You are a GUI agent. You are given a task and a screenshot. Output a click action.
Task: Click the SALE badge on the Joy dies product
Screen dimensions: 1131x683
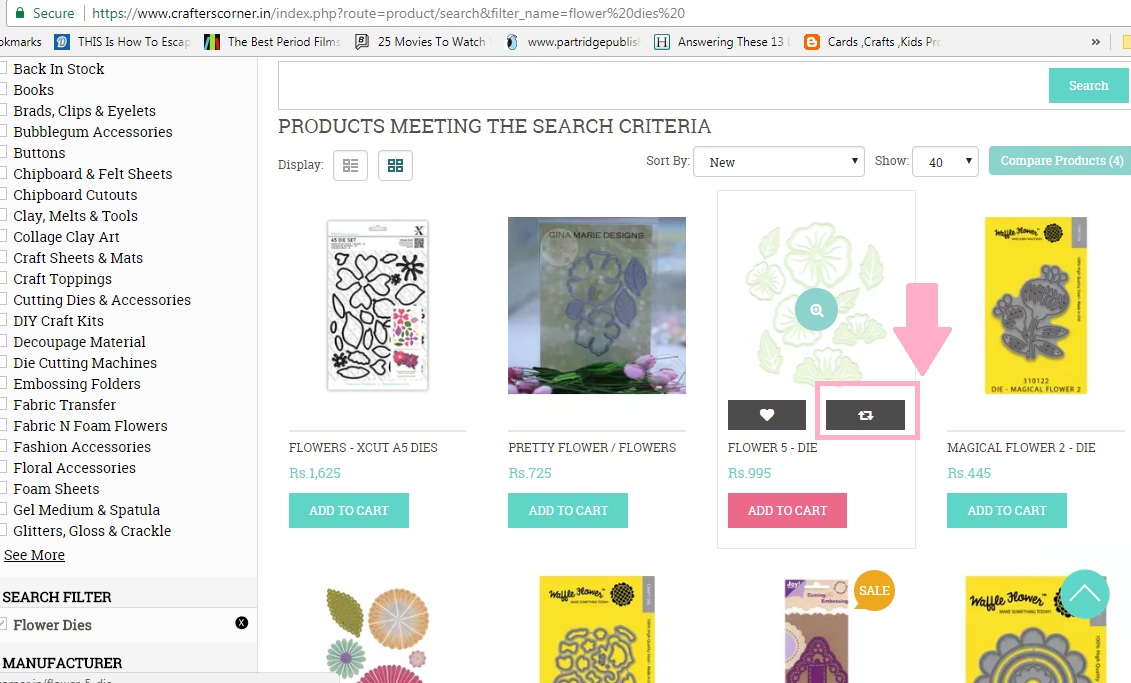tap(873, 591)
